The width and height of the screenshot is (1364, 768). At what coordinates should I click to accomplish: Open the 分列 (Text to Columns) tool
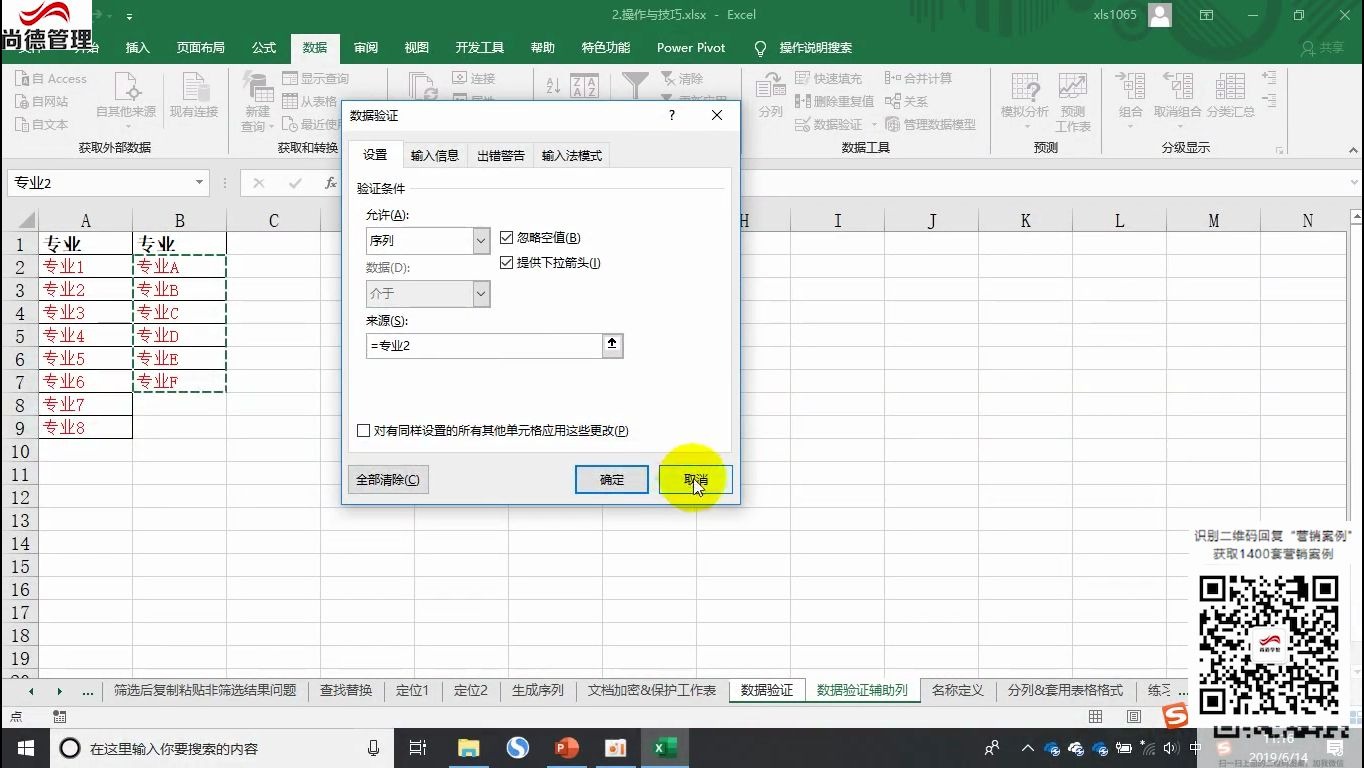pos(770,95)
